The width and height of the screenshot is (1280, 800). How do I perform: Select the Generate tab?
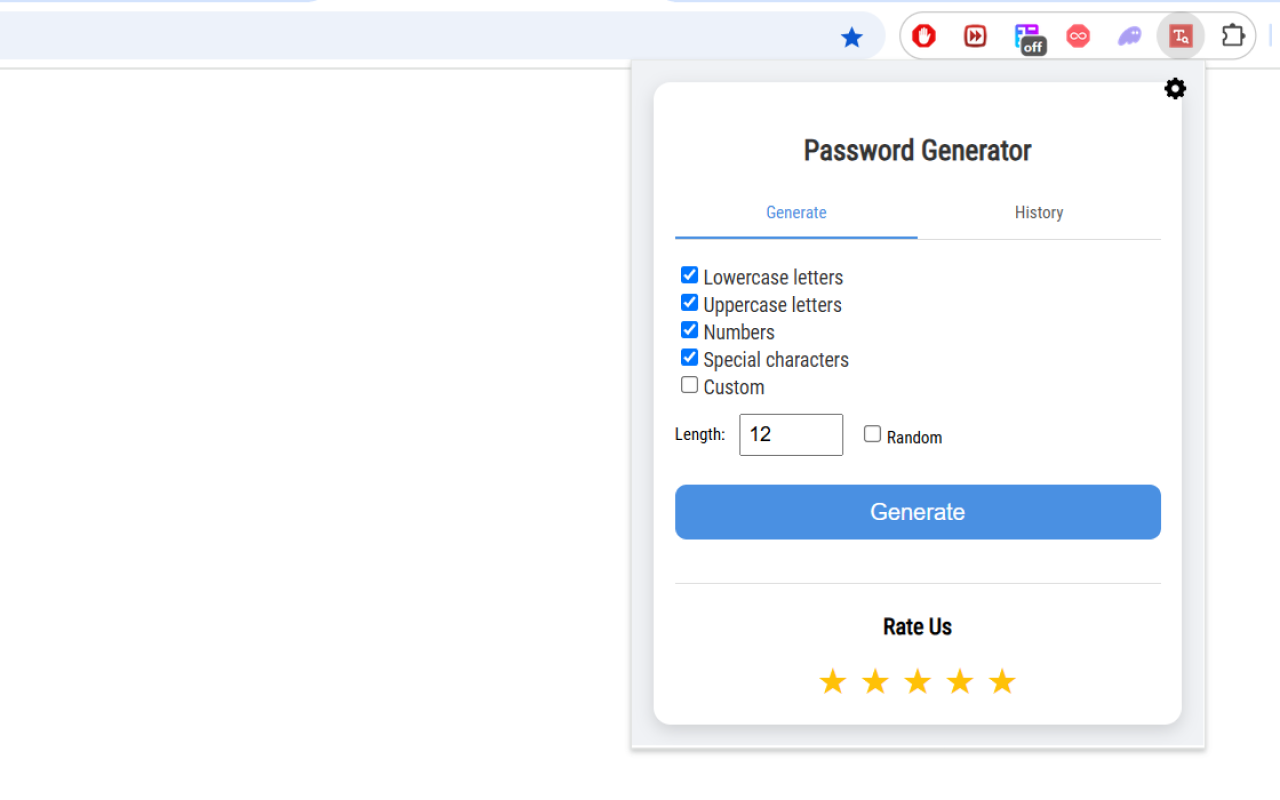(796, 212)
